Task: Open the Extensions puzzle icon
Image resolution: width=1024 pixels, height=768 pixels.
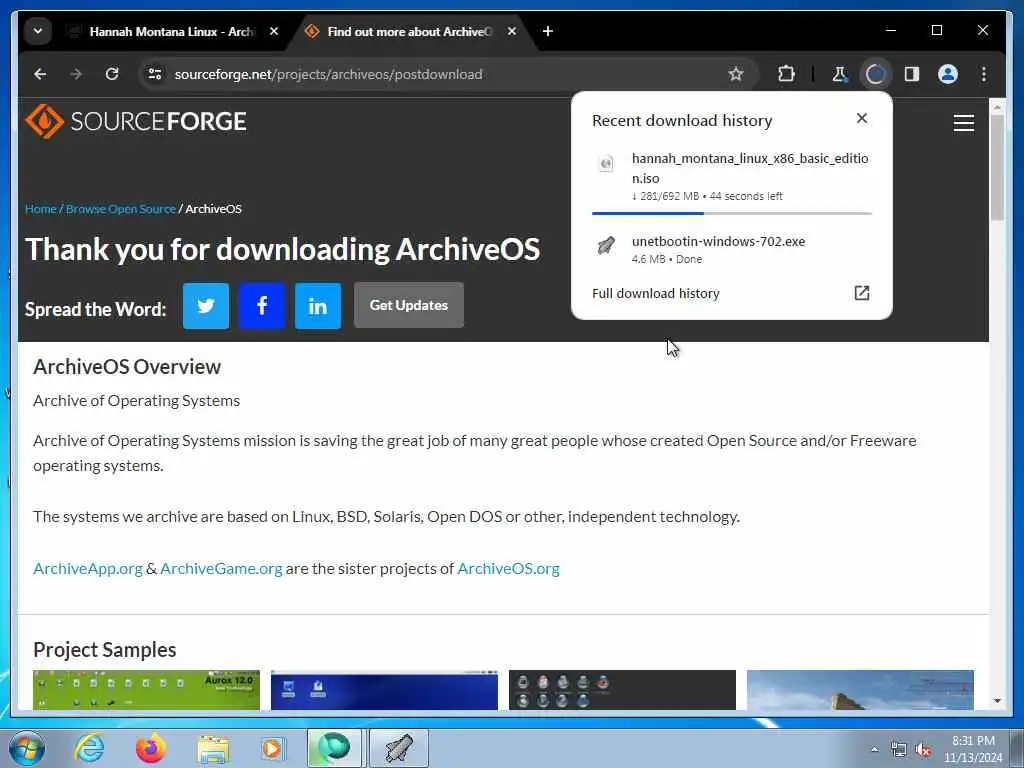Action: tap(786, 74)
